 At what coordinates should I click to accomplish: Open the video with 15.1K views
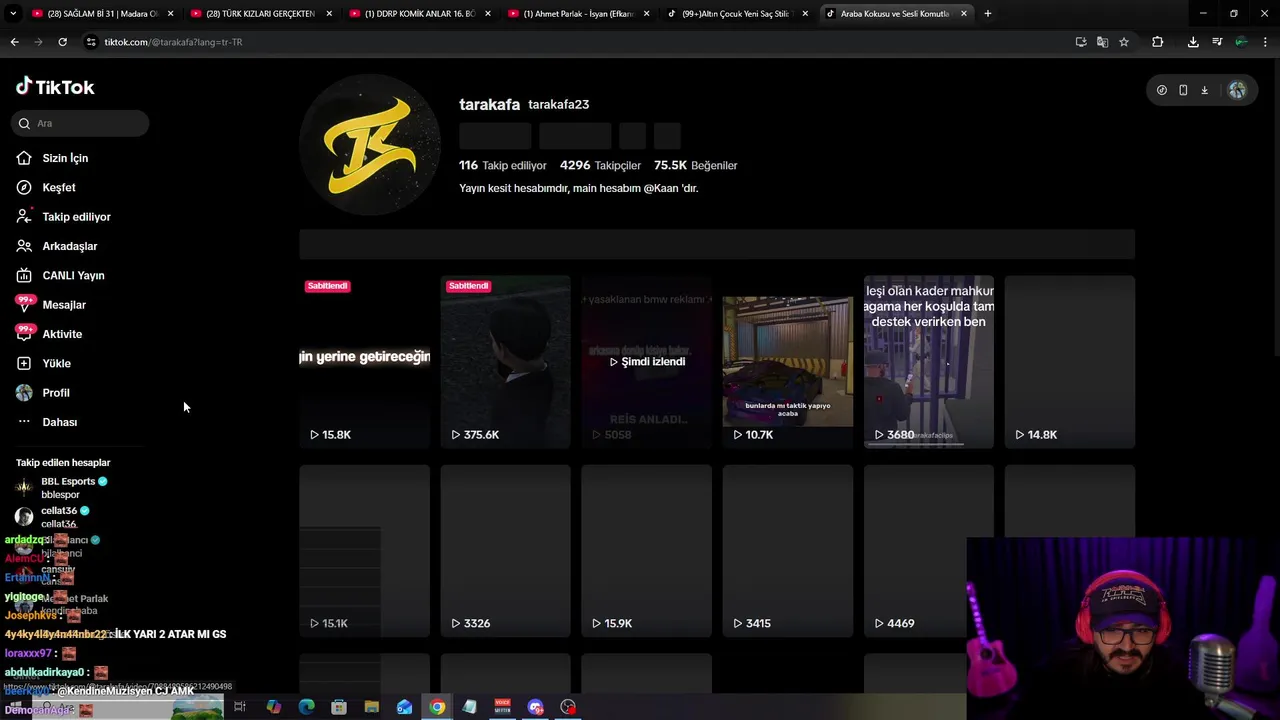(x=364, y=551)
